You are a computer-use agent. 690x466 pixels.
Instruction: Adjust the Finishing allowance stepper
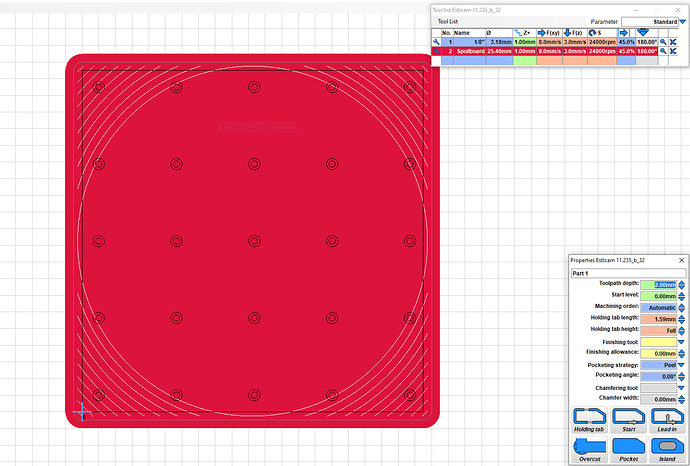(x=682, y=353)
